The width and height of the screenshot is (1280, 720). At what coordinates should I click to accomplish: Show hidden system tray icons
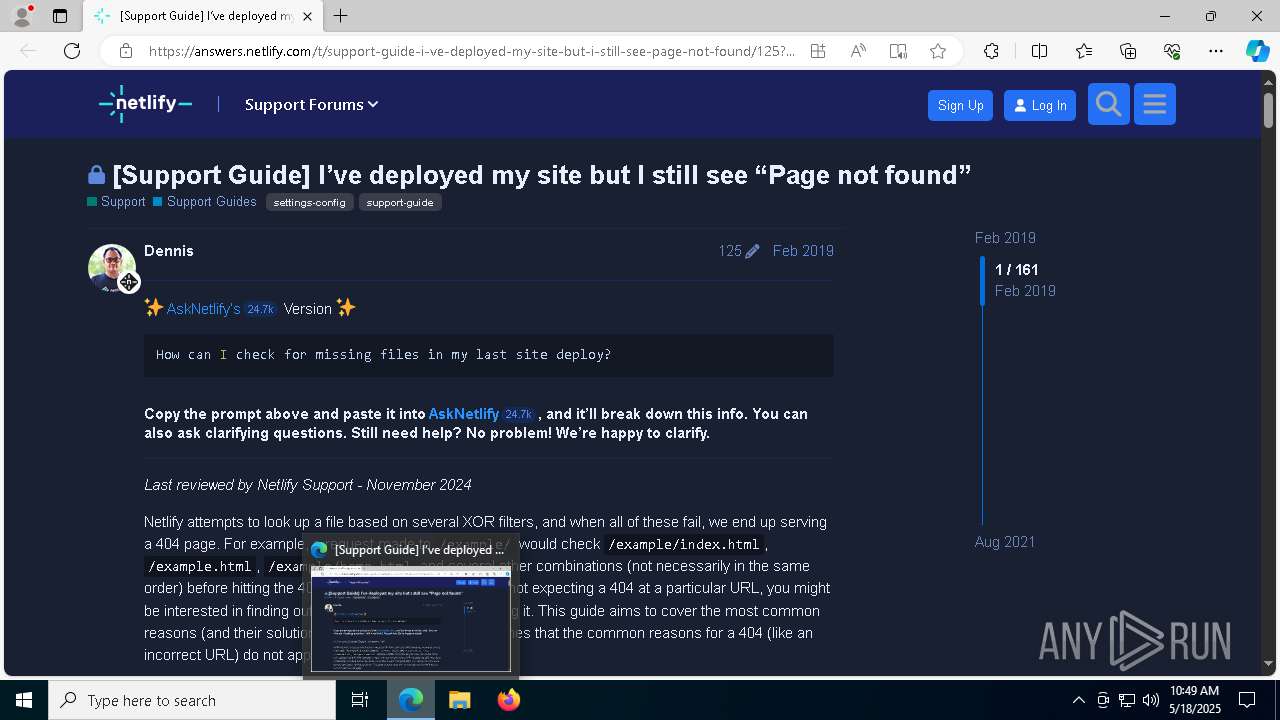(1078, 700)
